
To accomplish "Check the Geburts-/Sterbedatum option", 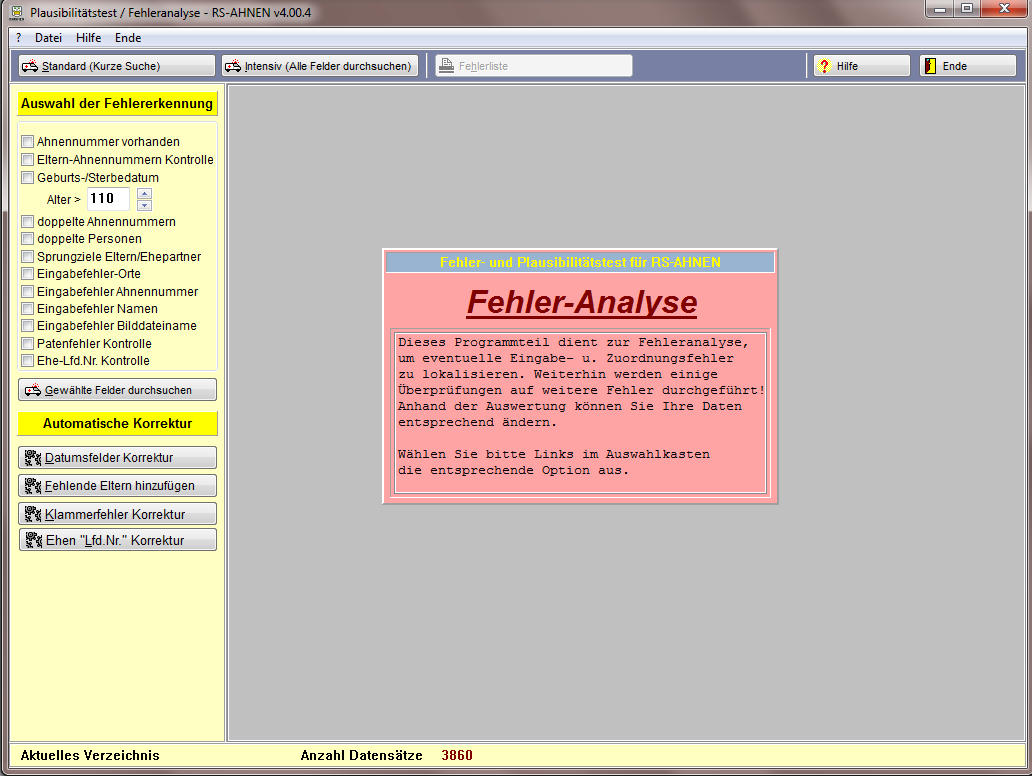I will [x=28, y=177].
